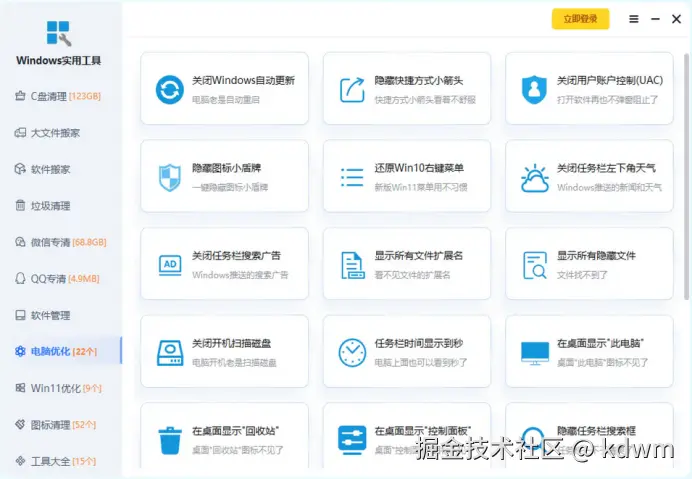Viewport: 692px width, 479px height.
Task: Click the Win11优化 sidebar icon
Action: click(x=20, y=388)
